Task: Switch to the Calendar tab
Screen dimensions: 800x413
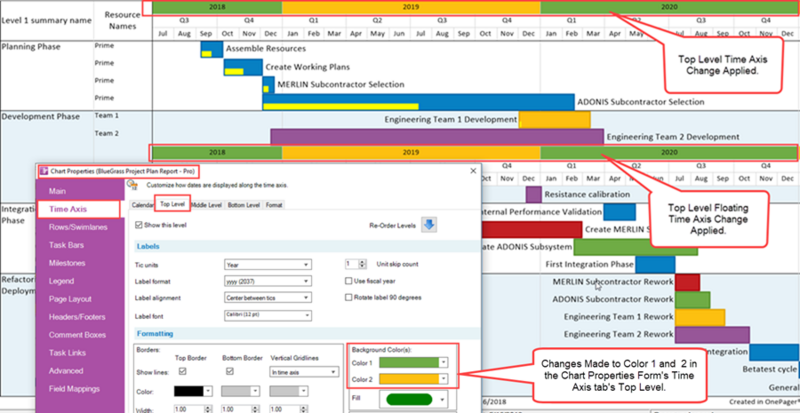Action: pyautogui.click(x=142, y=205)
